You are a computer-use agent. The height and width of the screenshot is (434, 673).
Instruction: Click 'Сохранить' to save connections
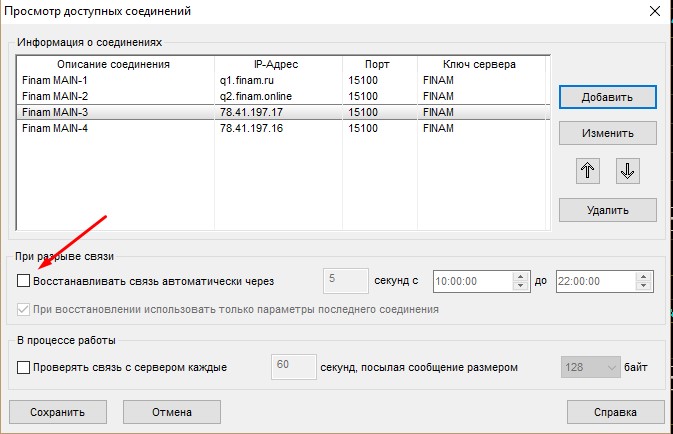point(57,411)
